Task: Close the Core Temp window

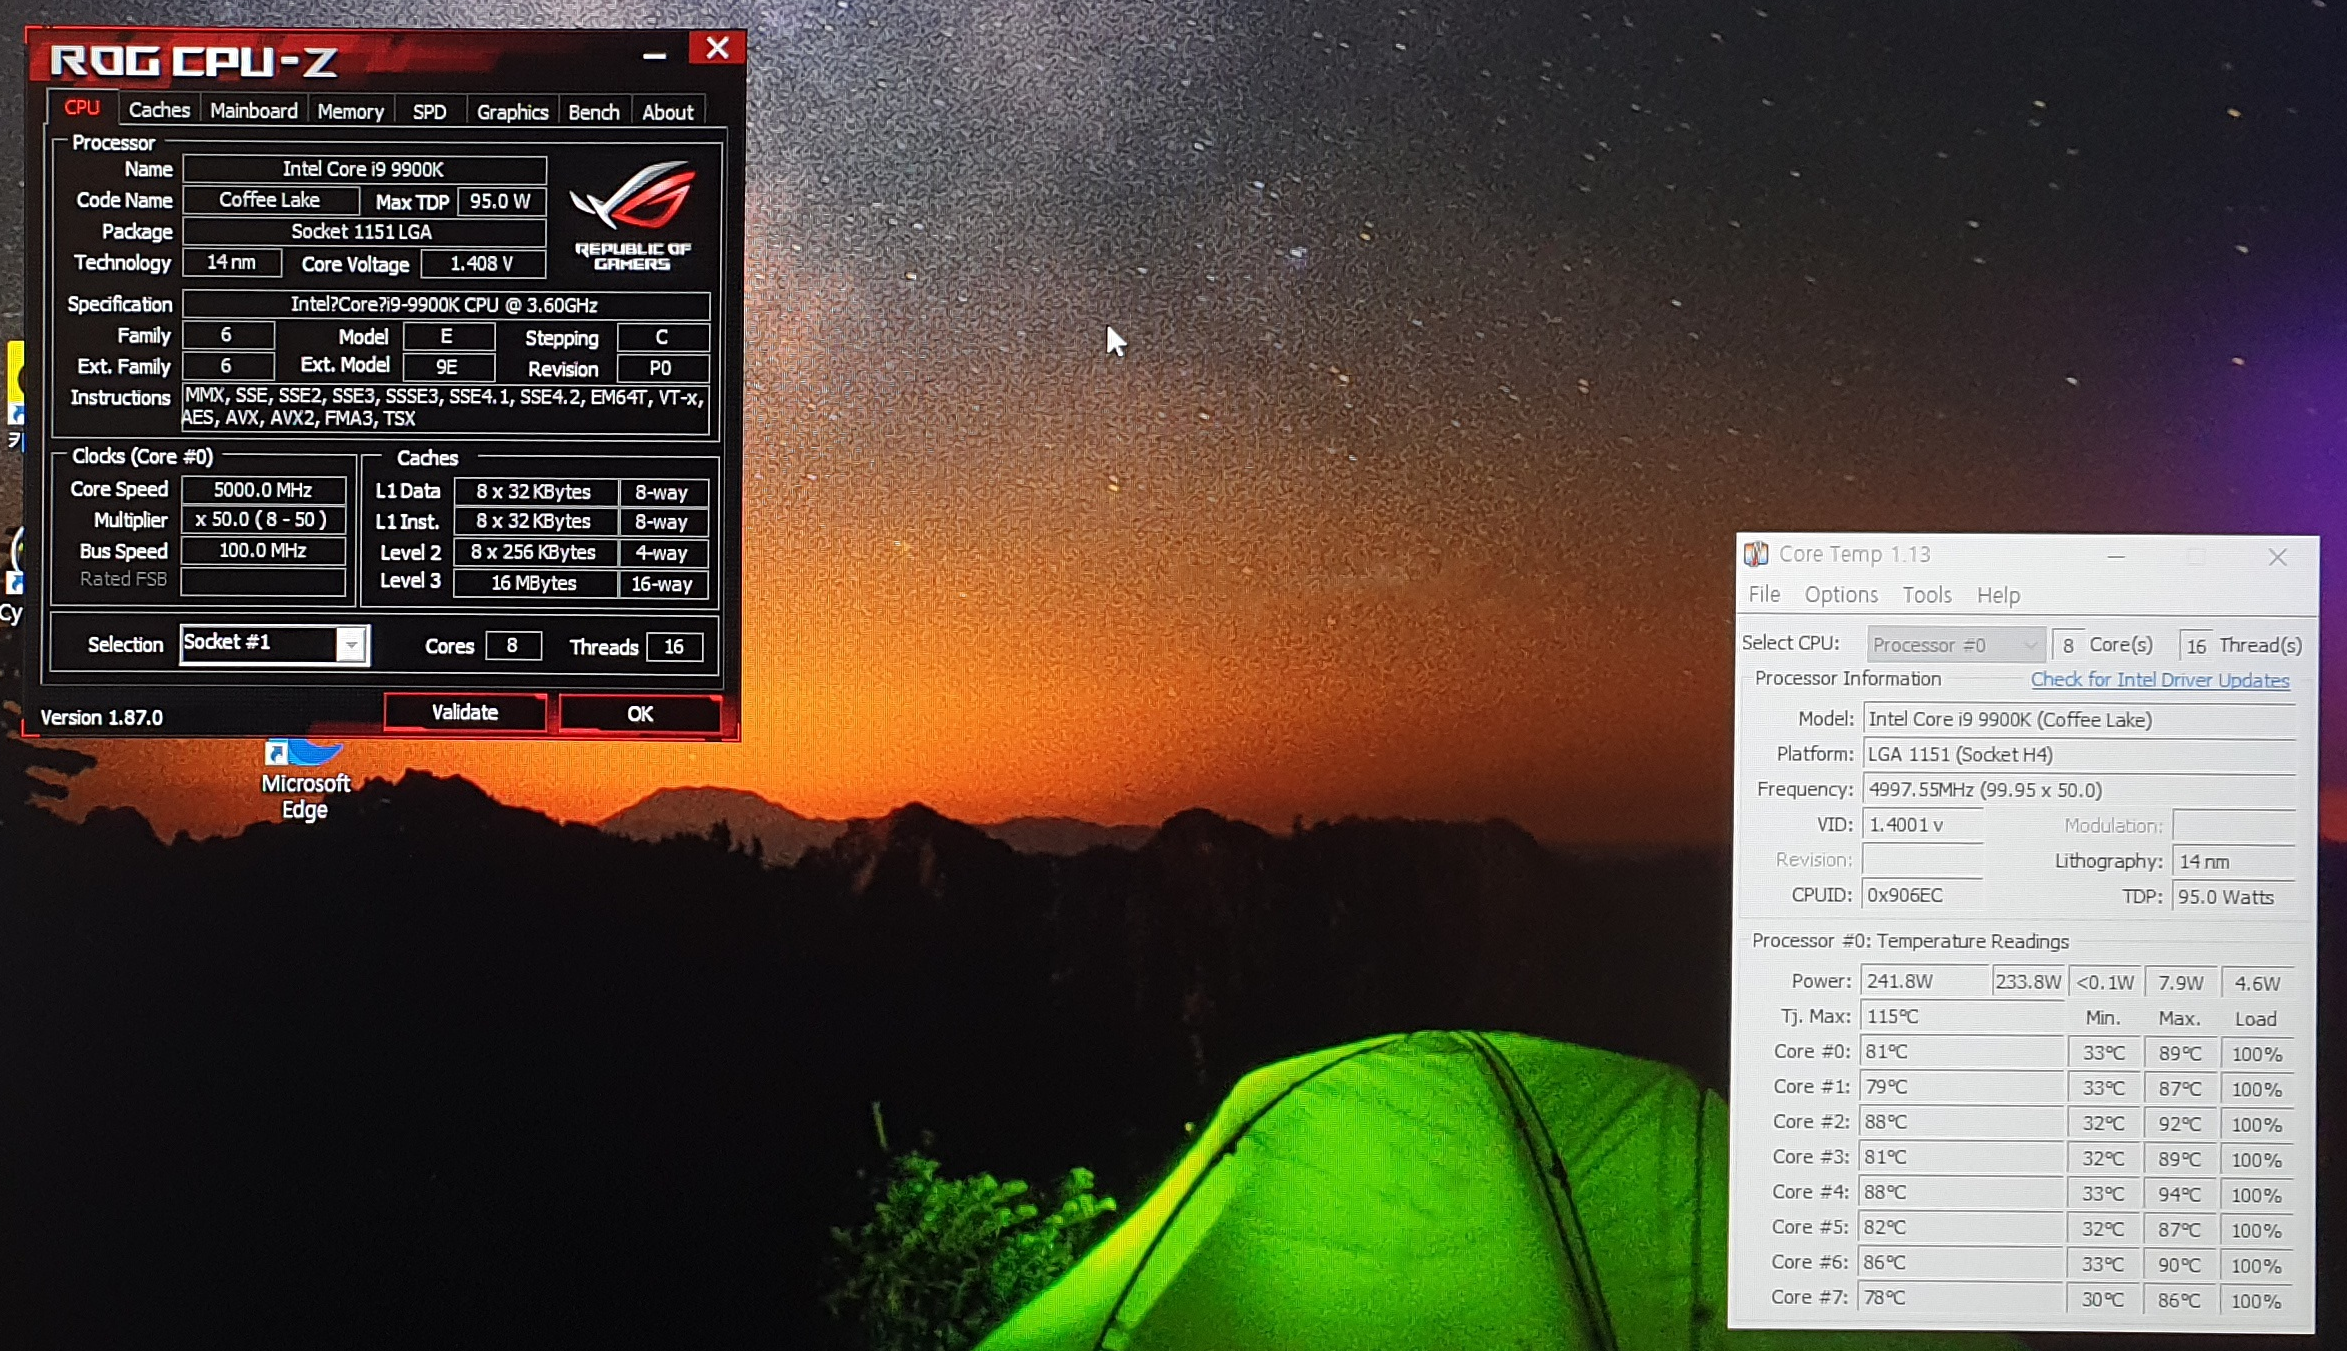Action: [2277, 557]
